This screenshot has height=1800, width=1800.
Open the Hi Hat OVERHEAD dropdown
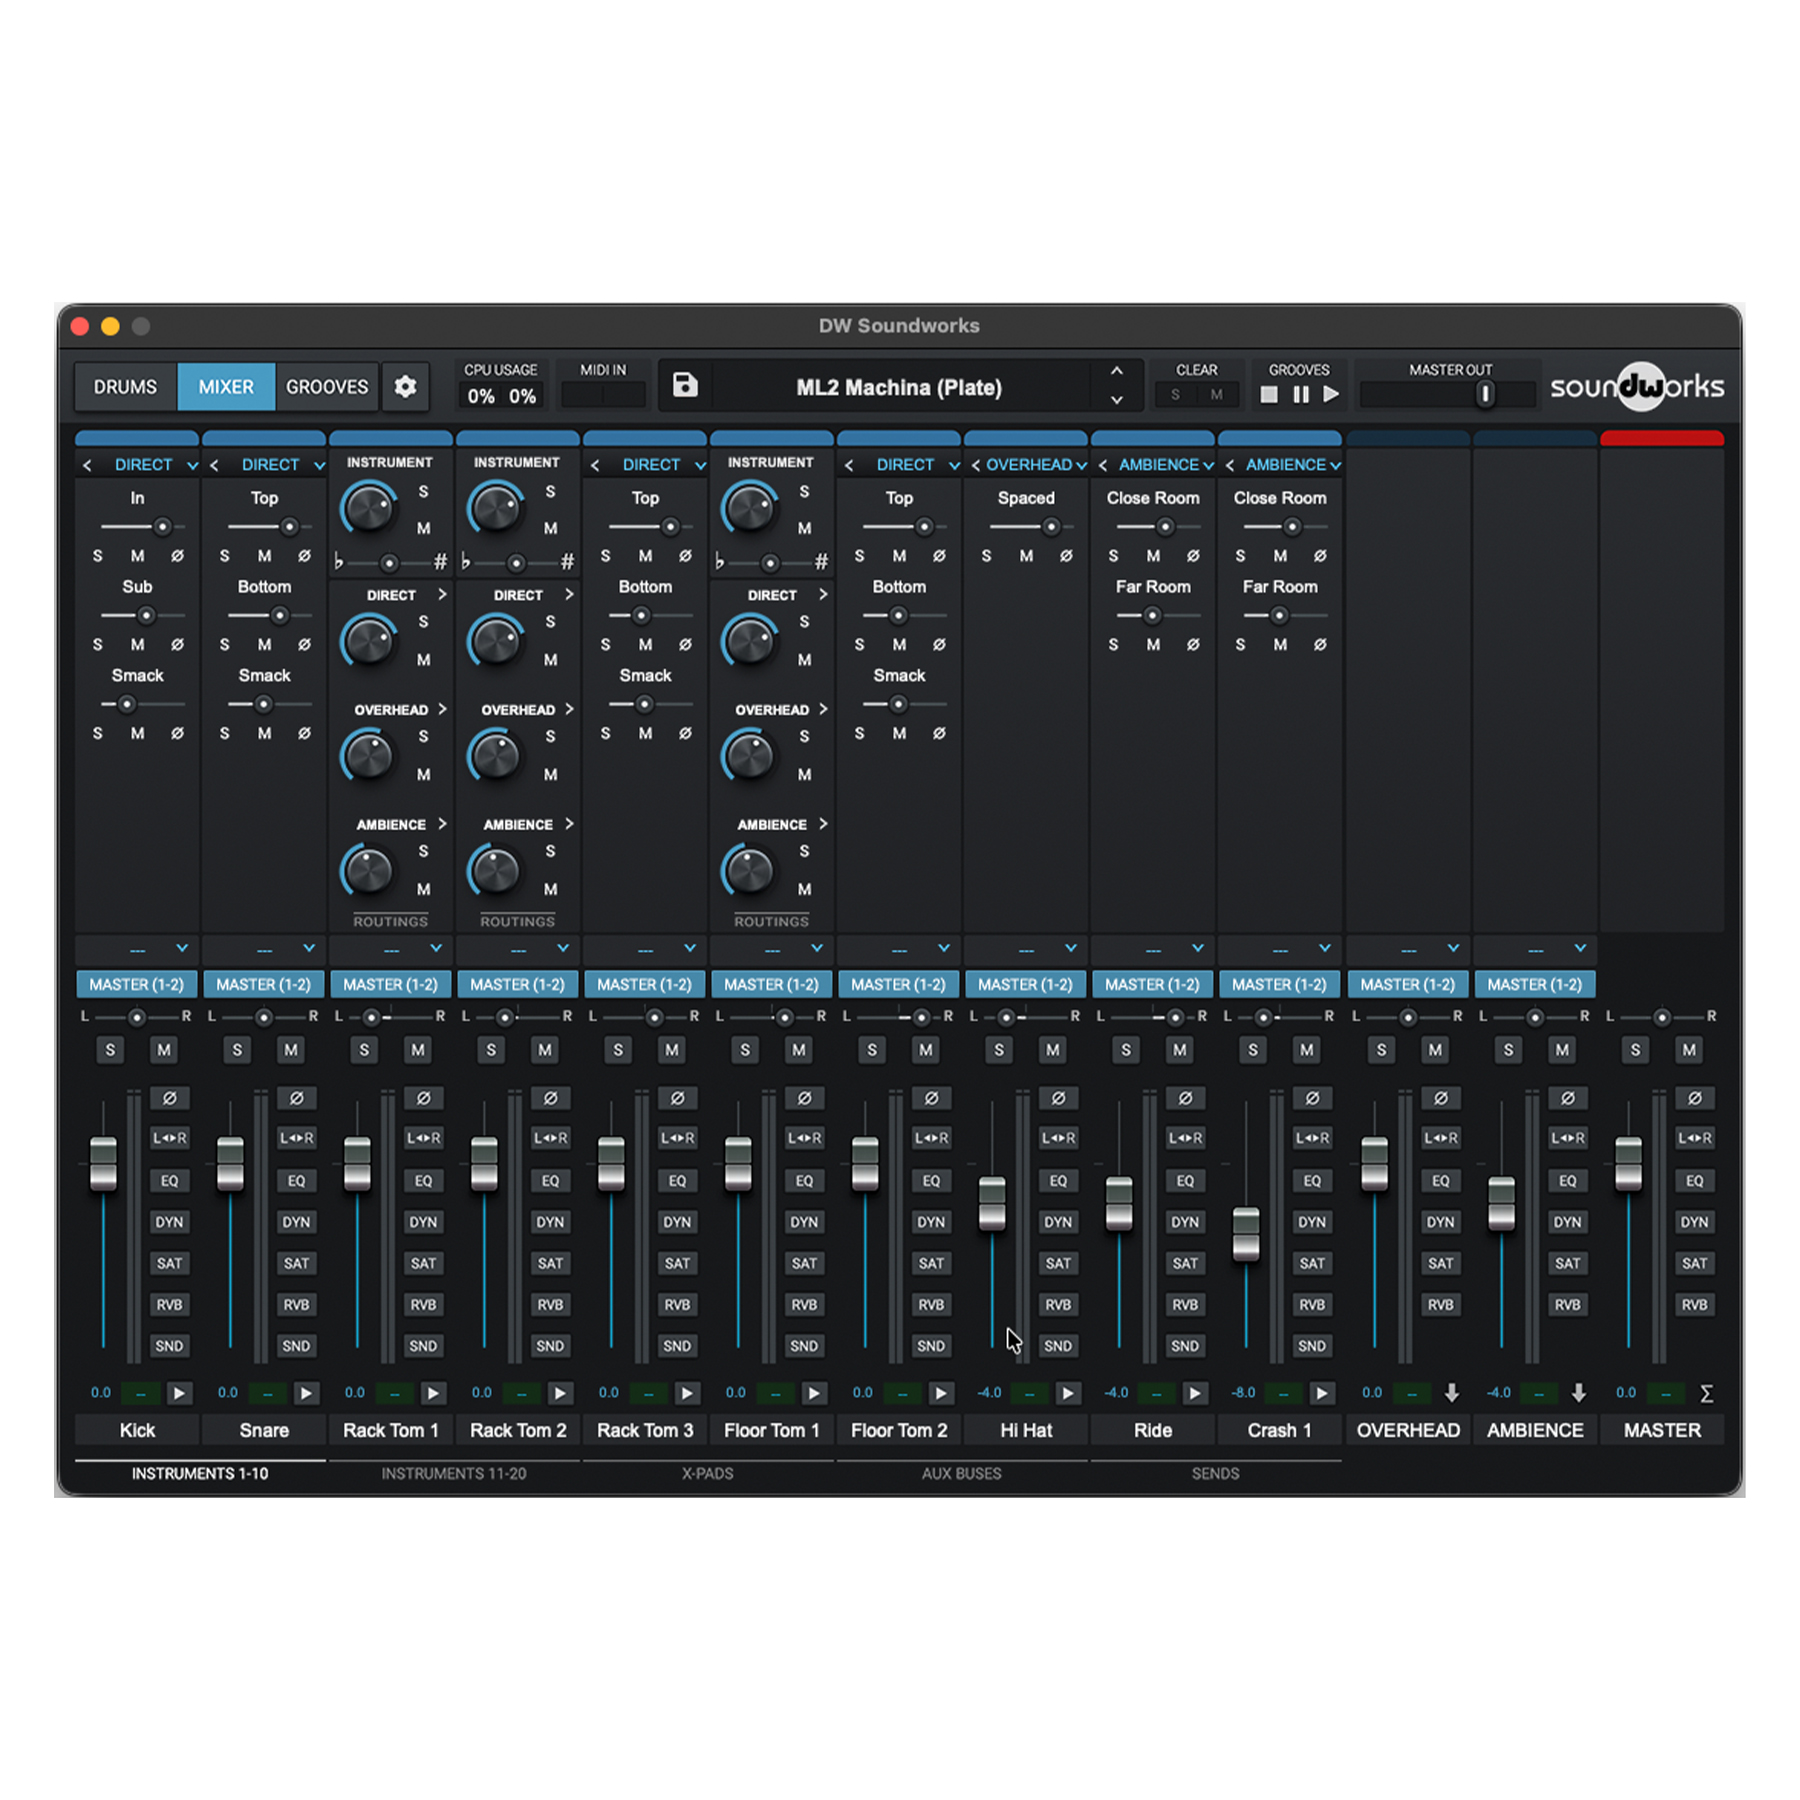pos(1081,465)
